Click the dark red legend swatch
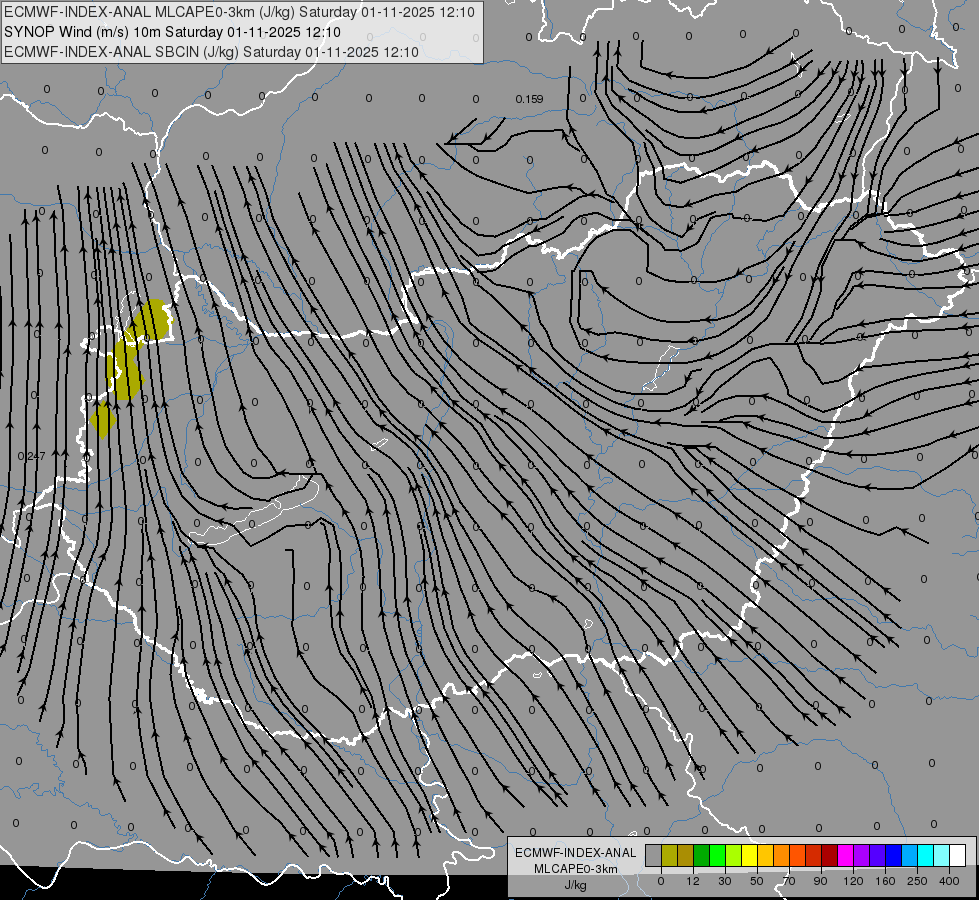This screenshot has height=900, width=979. [x=829, y=855]
